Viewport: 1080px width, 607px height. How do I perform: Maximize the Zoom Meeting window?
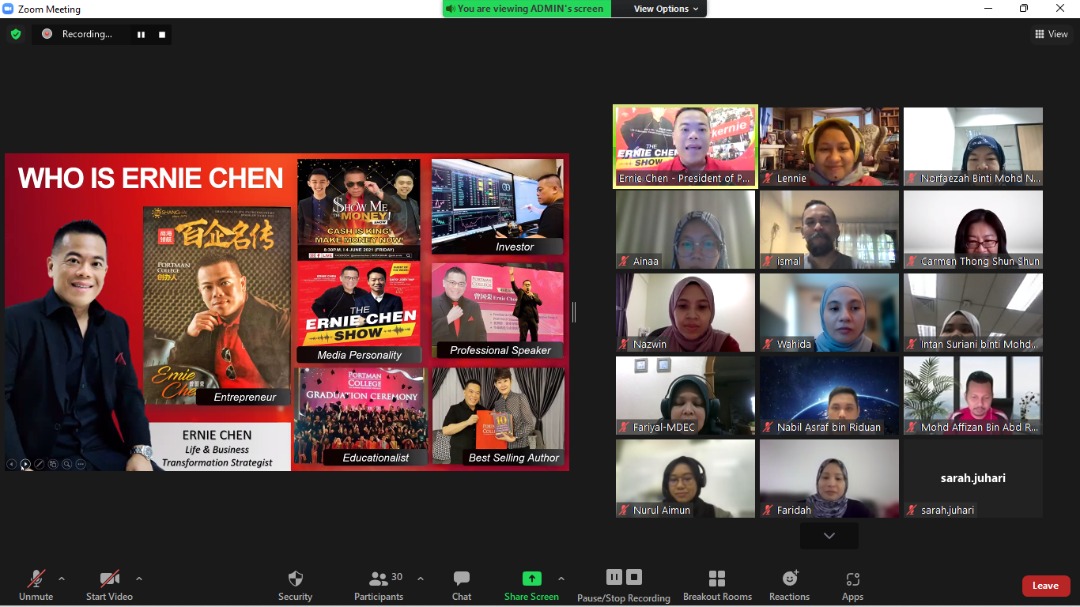[1024, 8]
